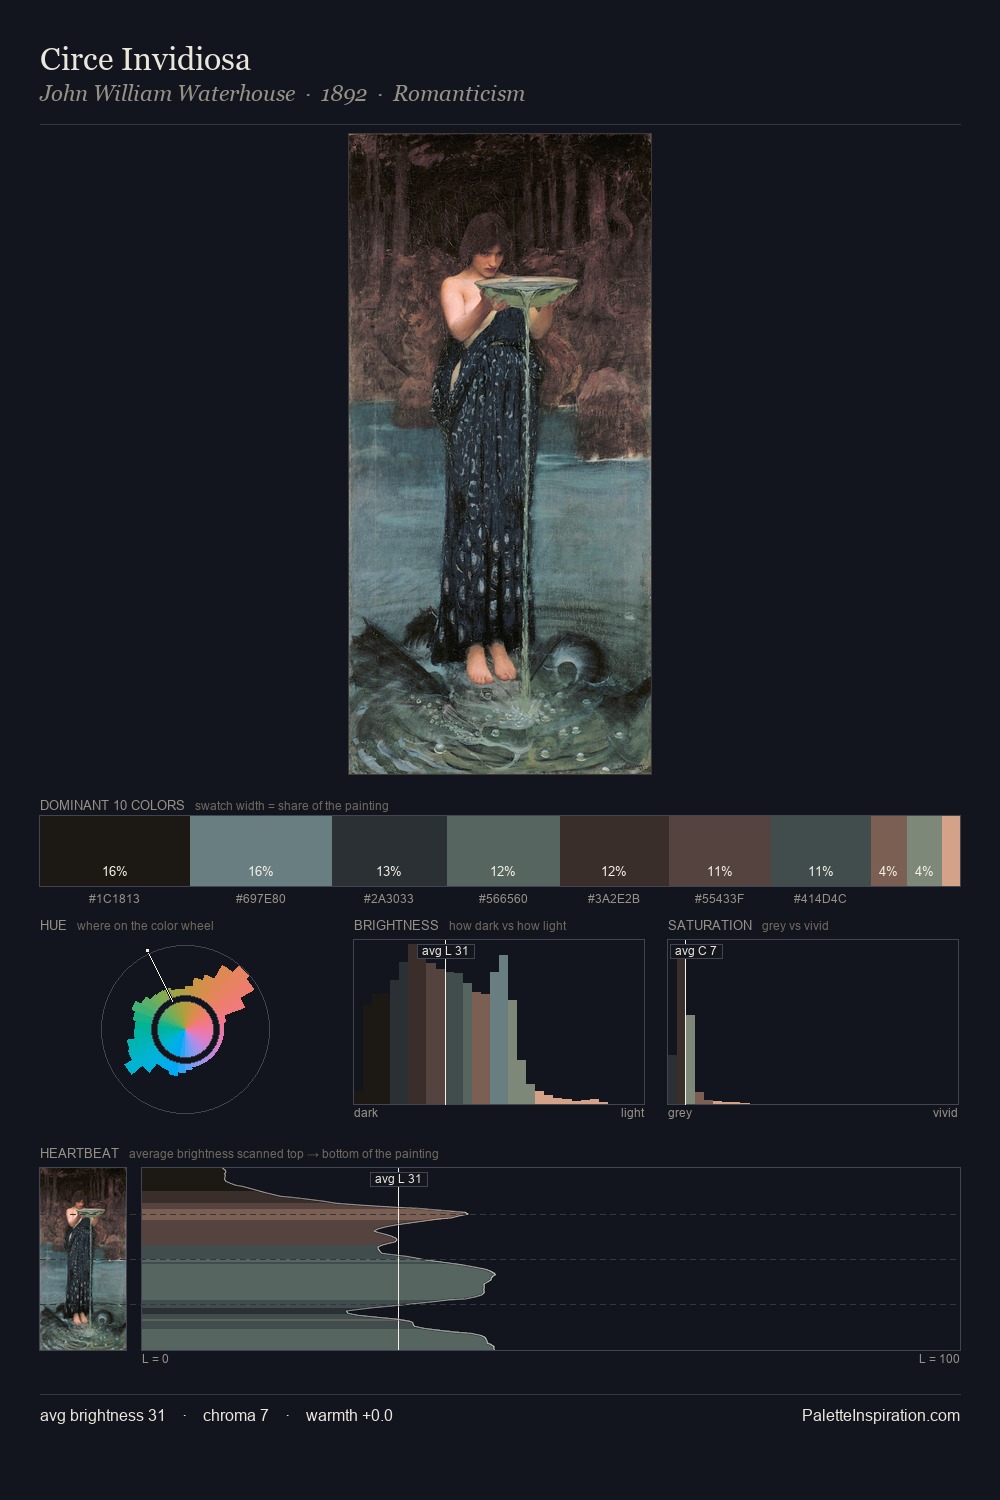Screen dimensions: 1000x1500
Task: Pick the #414D4C swatch
Action: (821, 851)
